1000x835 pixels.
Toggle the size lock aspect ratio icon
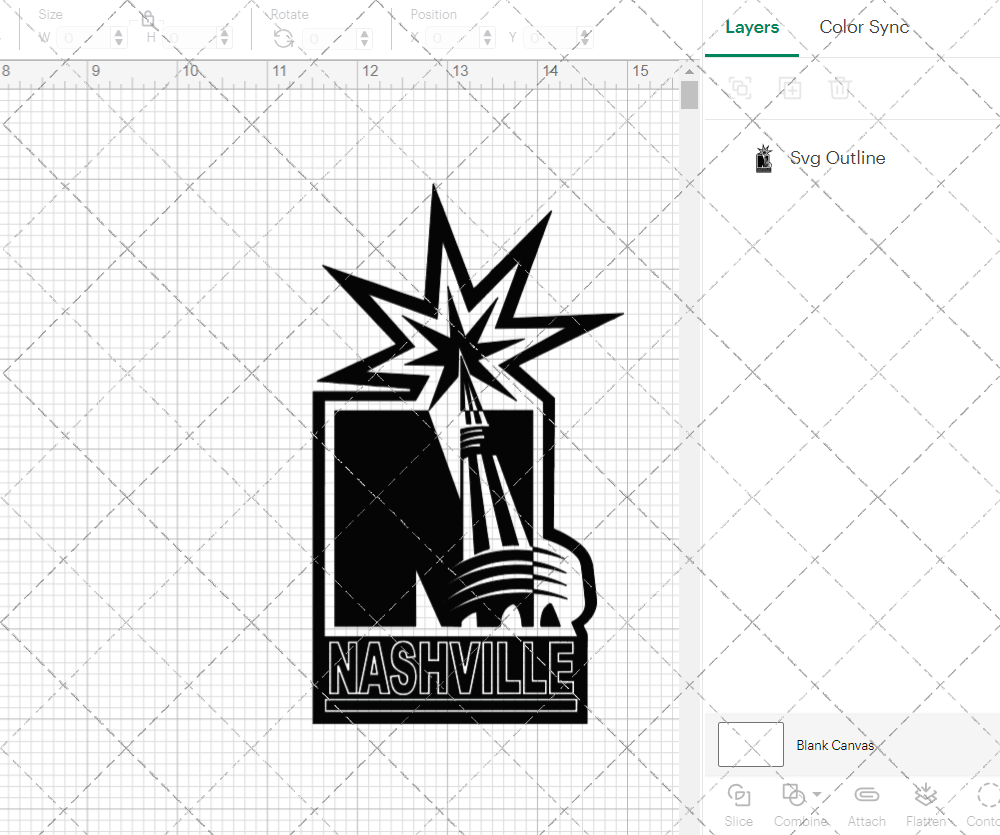(x=148, y=18)
